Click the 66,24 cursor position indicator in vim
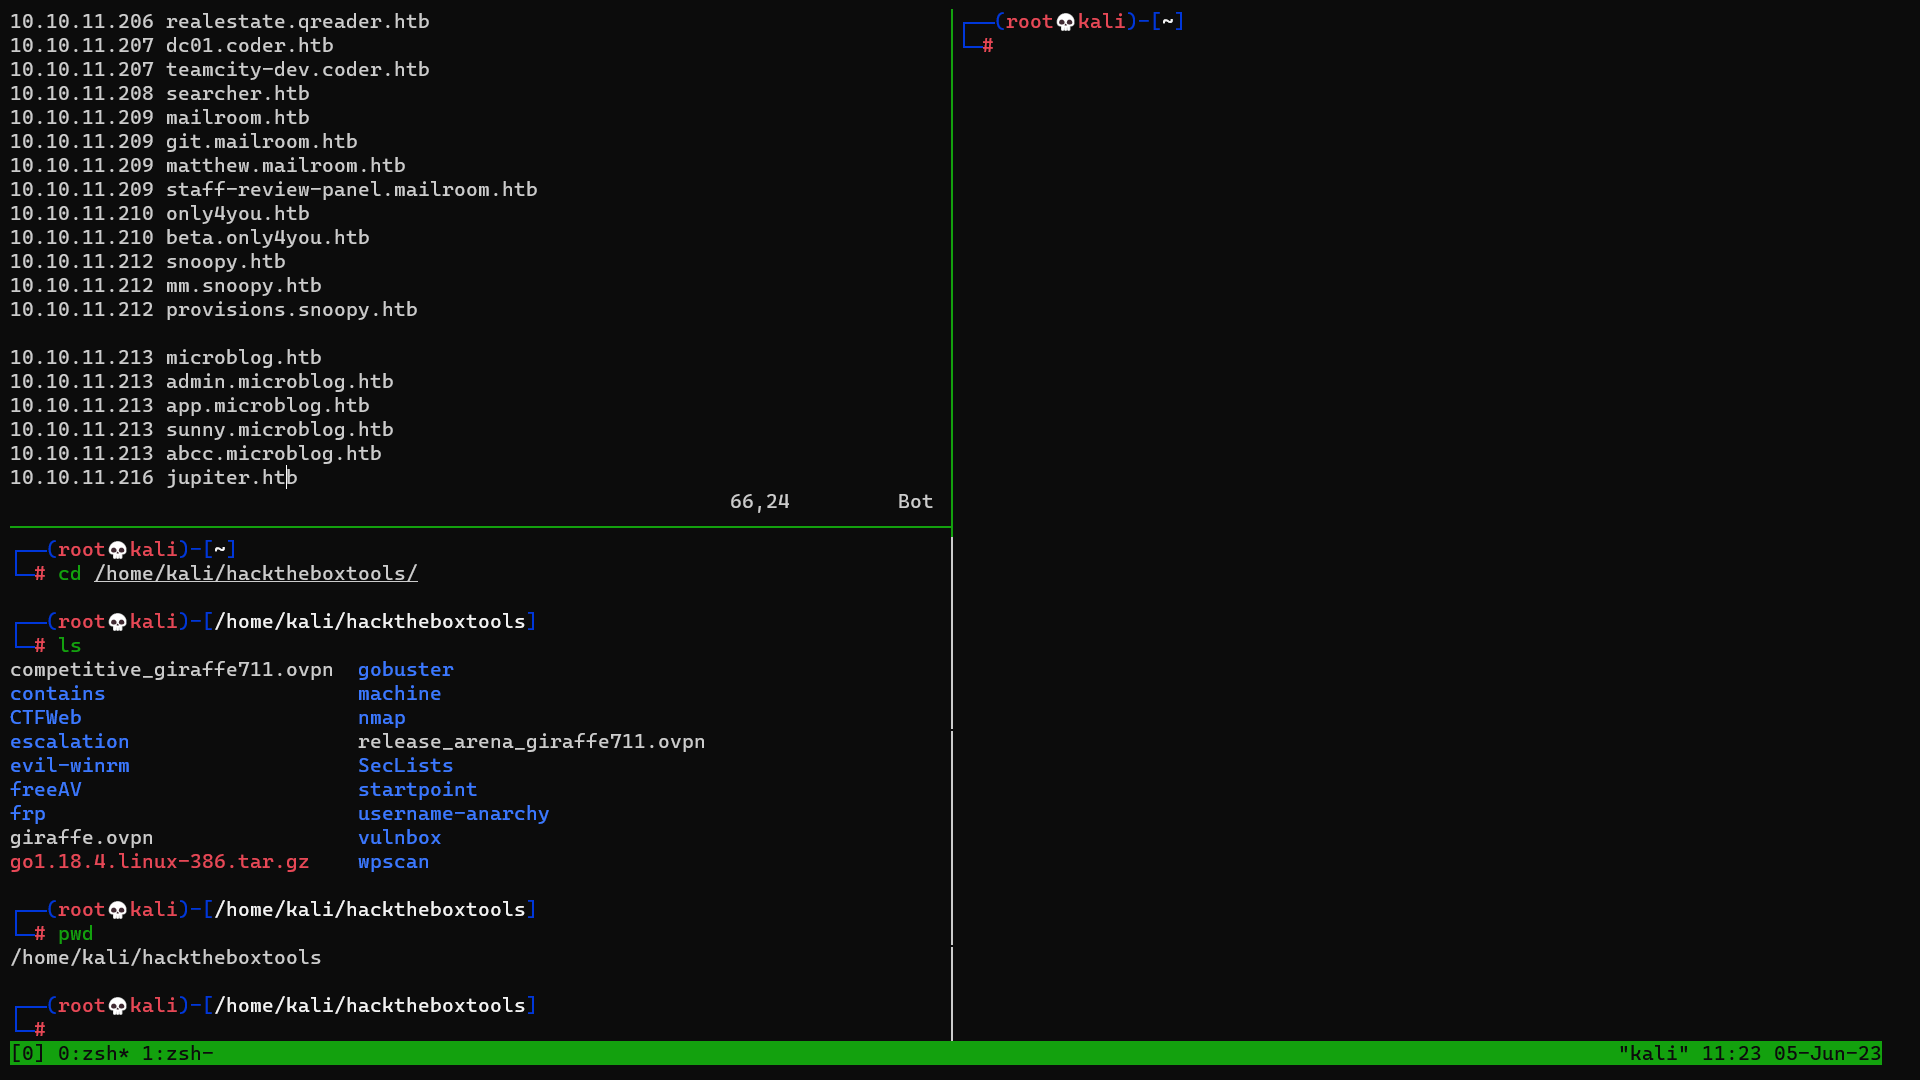The image size is (1920, 1080). 759,501
